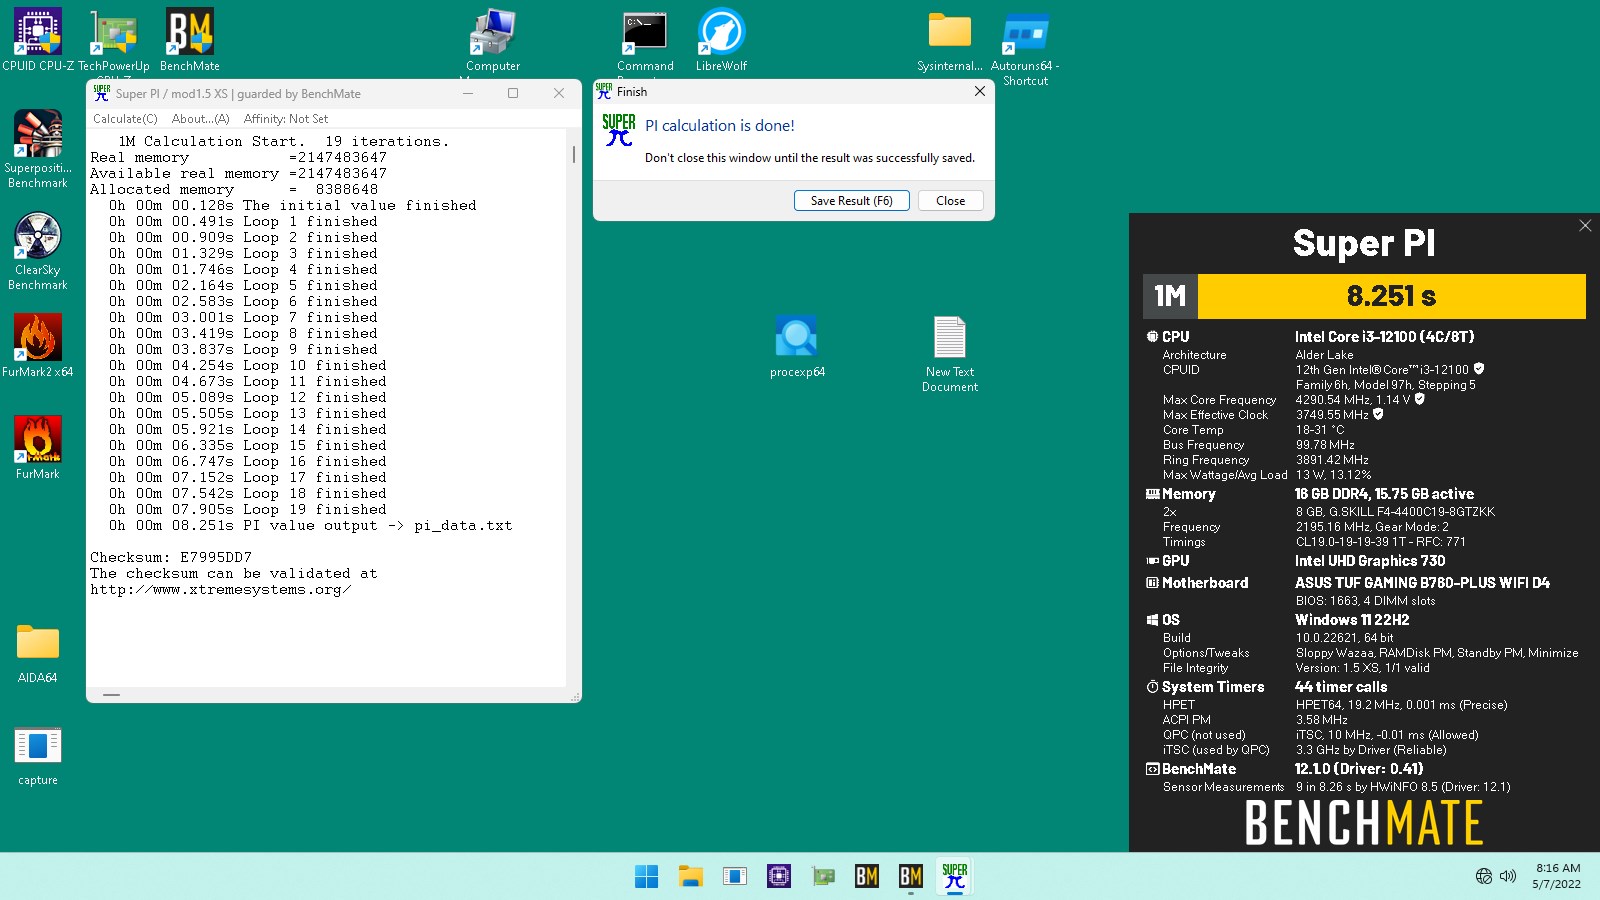Open the Sysinternals folder on desktop
Viewport: 1600px width, 900px height.
pyautogui.click(x=950, y=40)
